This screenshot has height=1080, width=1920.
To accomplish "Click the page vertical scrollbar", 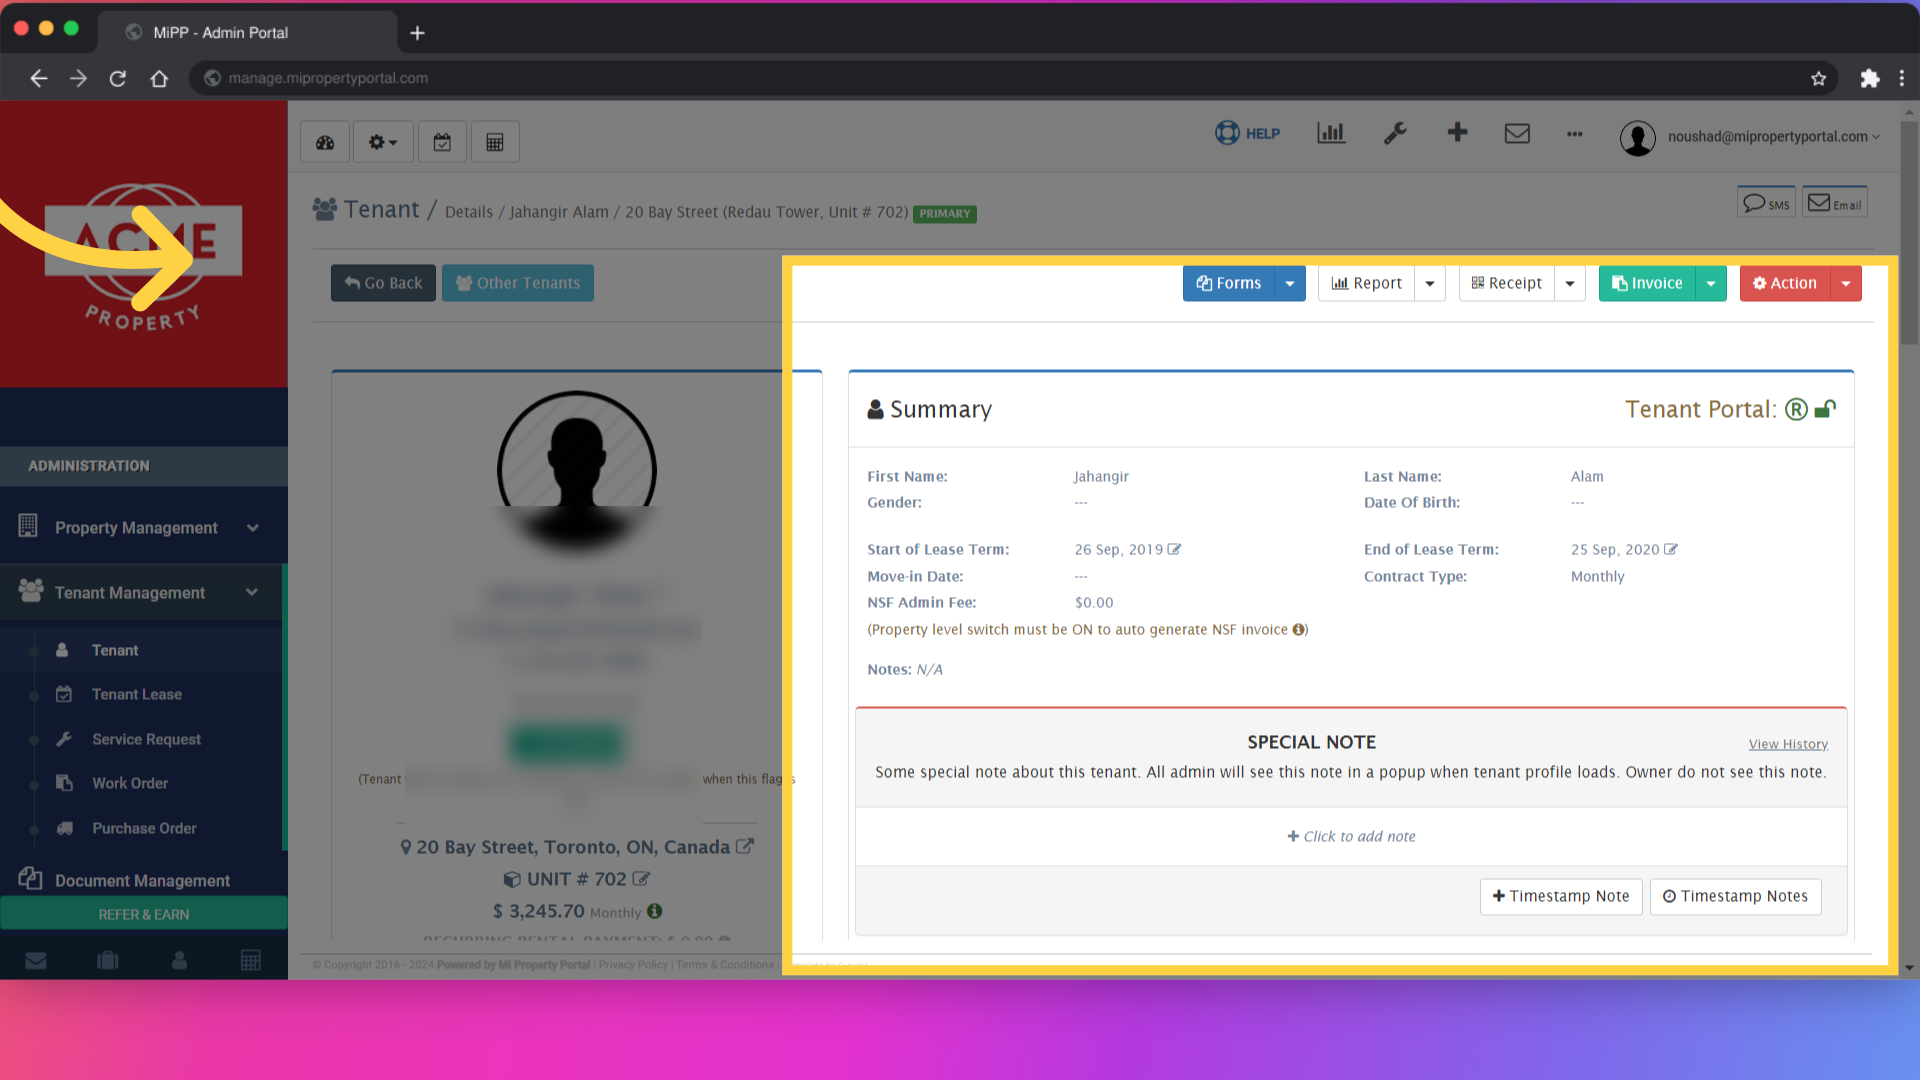I will coord(1909,235).
